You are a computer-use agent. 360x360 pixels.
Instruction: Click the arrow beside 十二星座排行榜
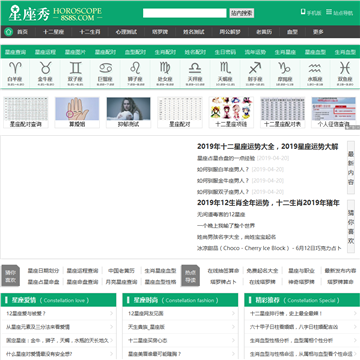click(355, 314)
